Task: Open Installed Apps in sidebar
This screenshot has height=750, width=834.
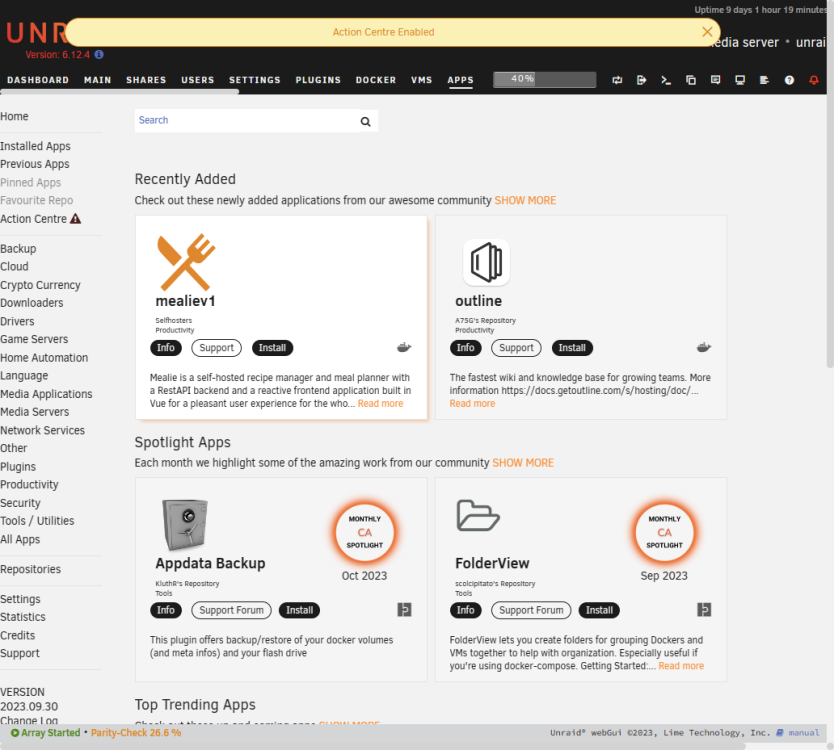Action: (35, 146)
